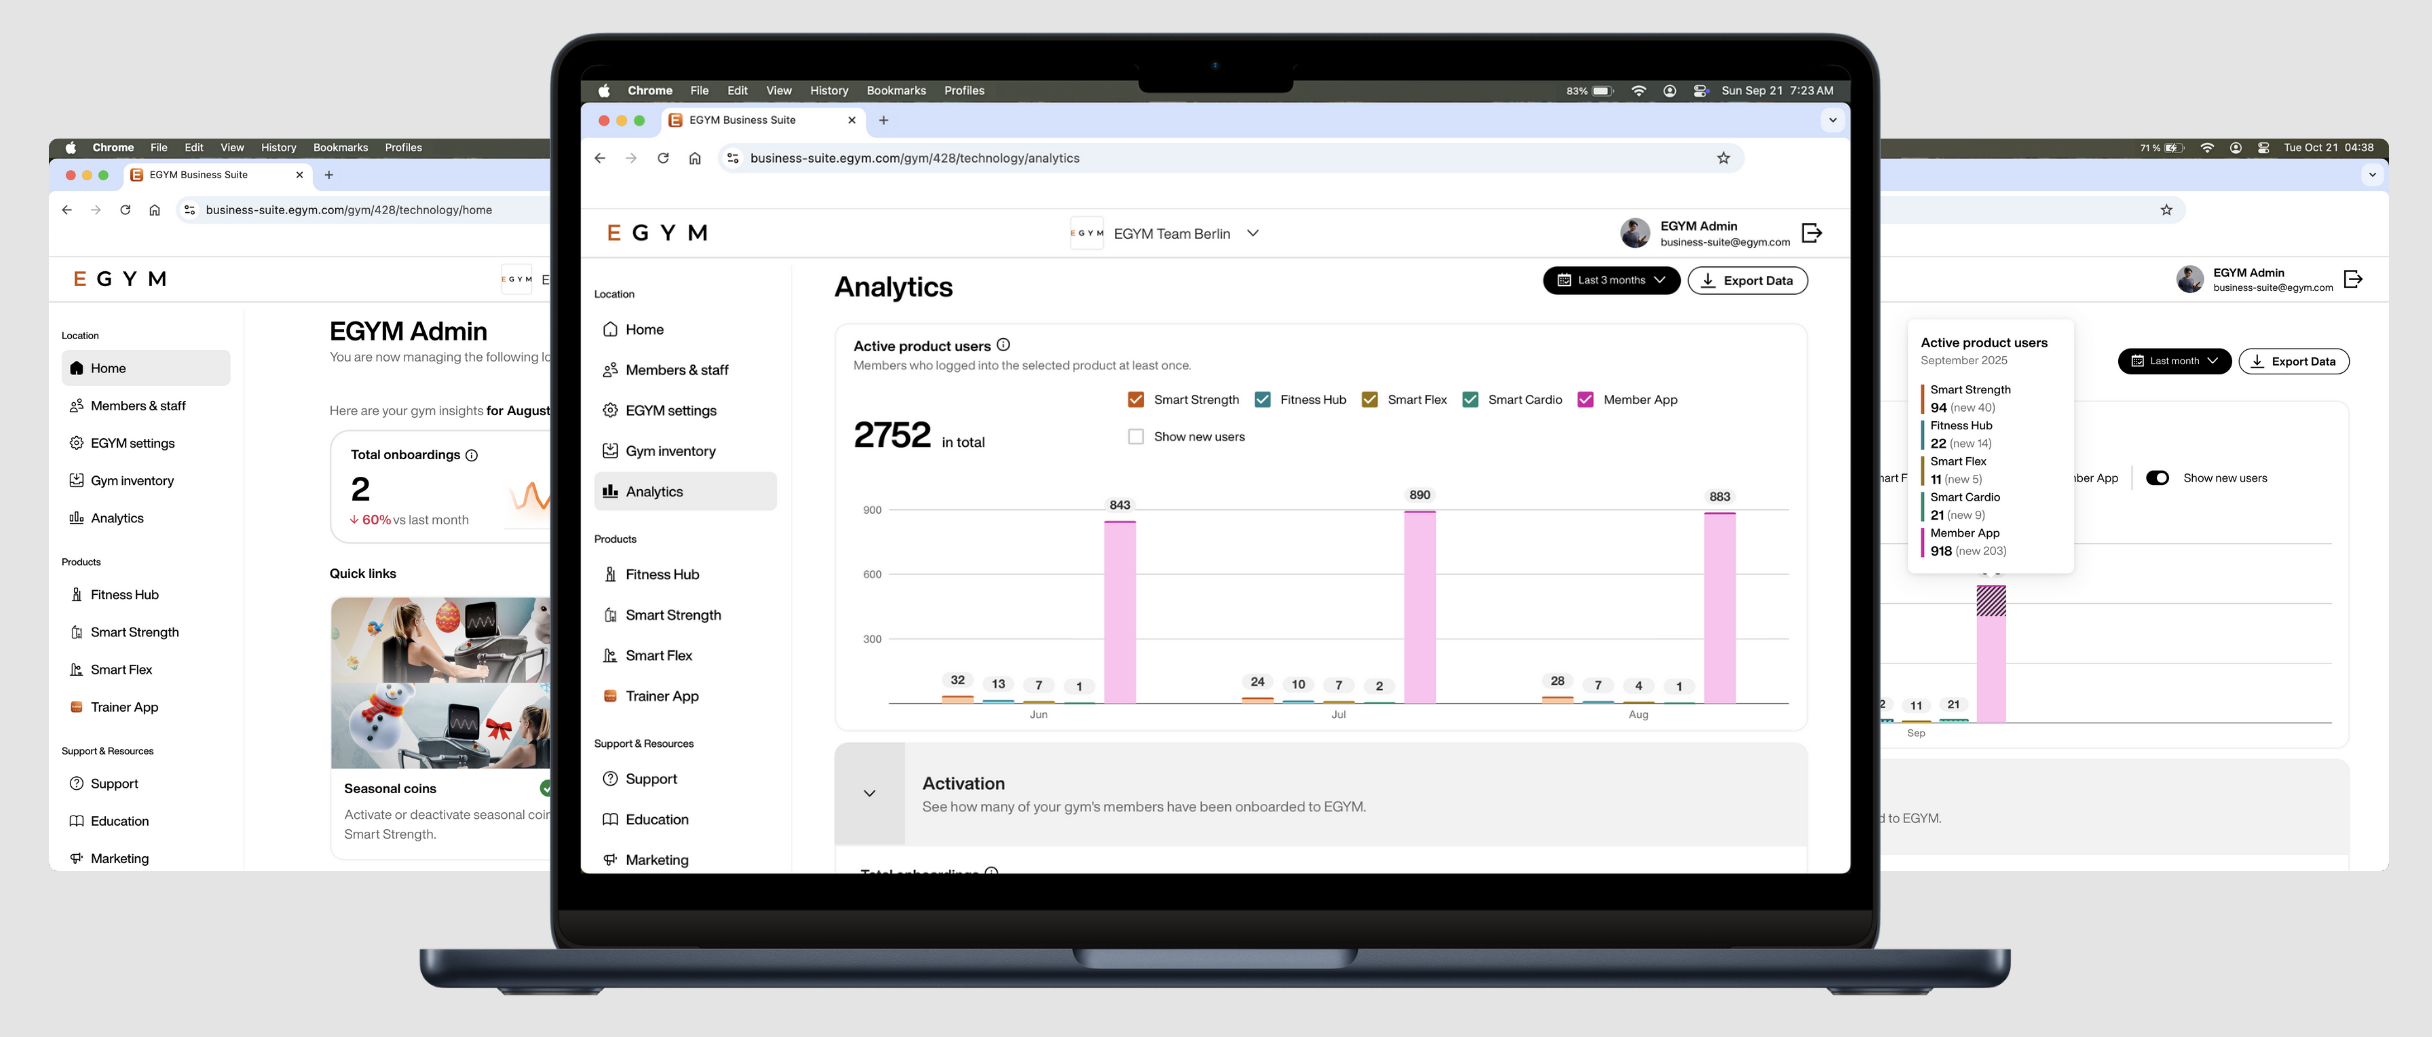Open the History menu in center menu bar
Viewport: 2432px width, 1037px height.
tap(828, 90)
